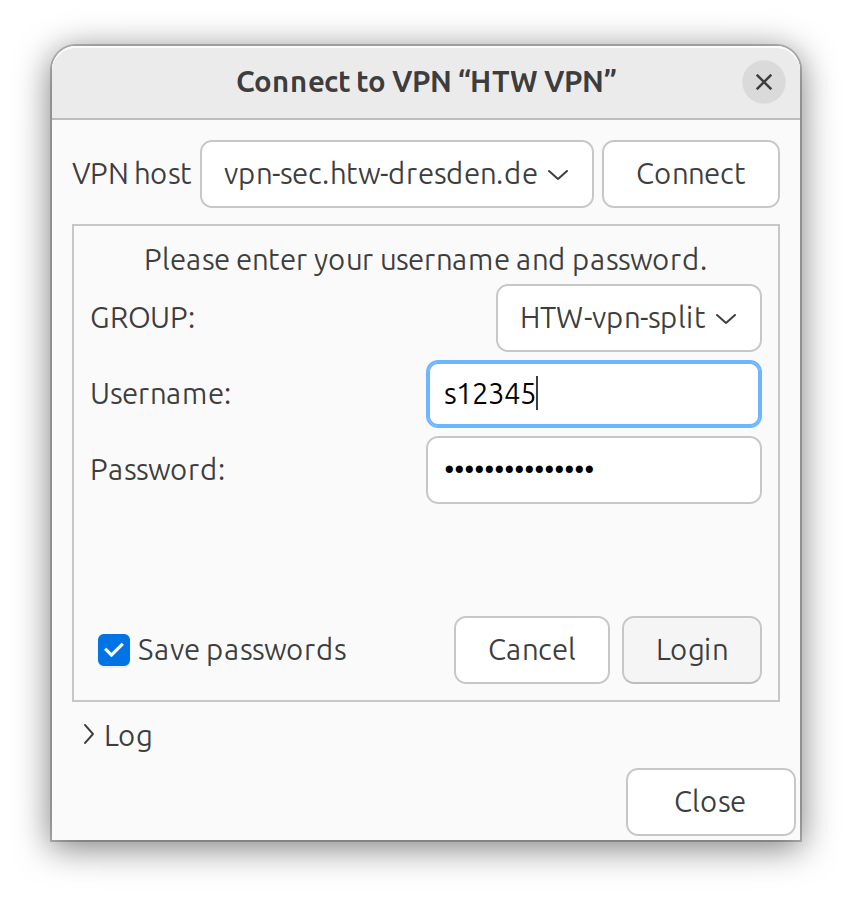Image resolution: width=852 pixels, height=898 pixels.
Task: Open the HTW-vpn-split GROUP dropdown
Action: [x=628, y=319]
